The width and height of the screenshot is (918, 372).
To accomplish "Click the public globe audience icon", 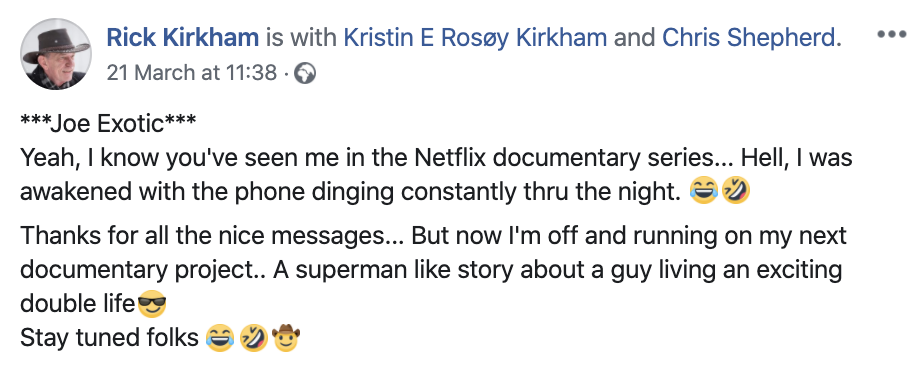I will 304,73.
